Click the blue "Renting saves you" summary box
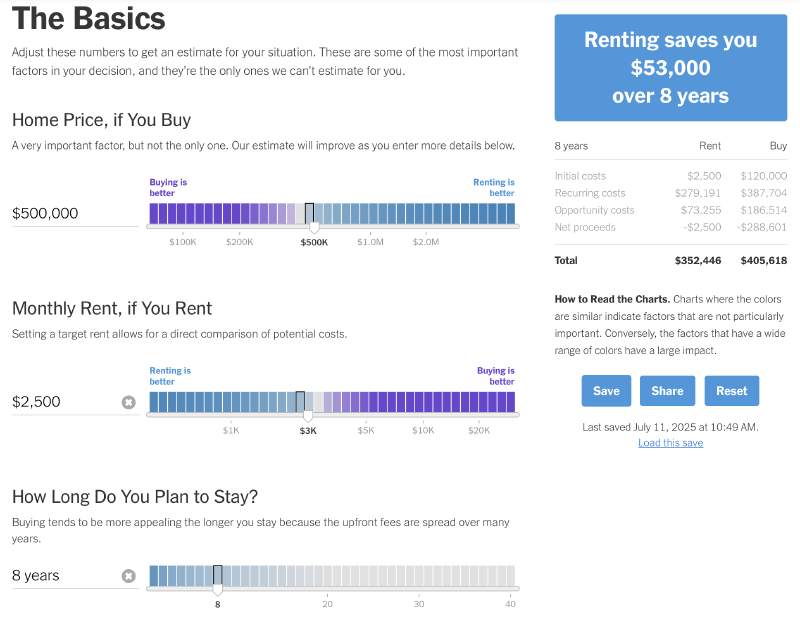 point(670,68)
